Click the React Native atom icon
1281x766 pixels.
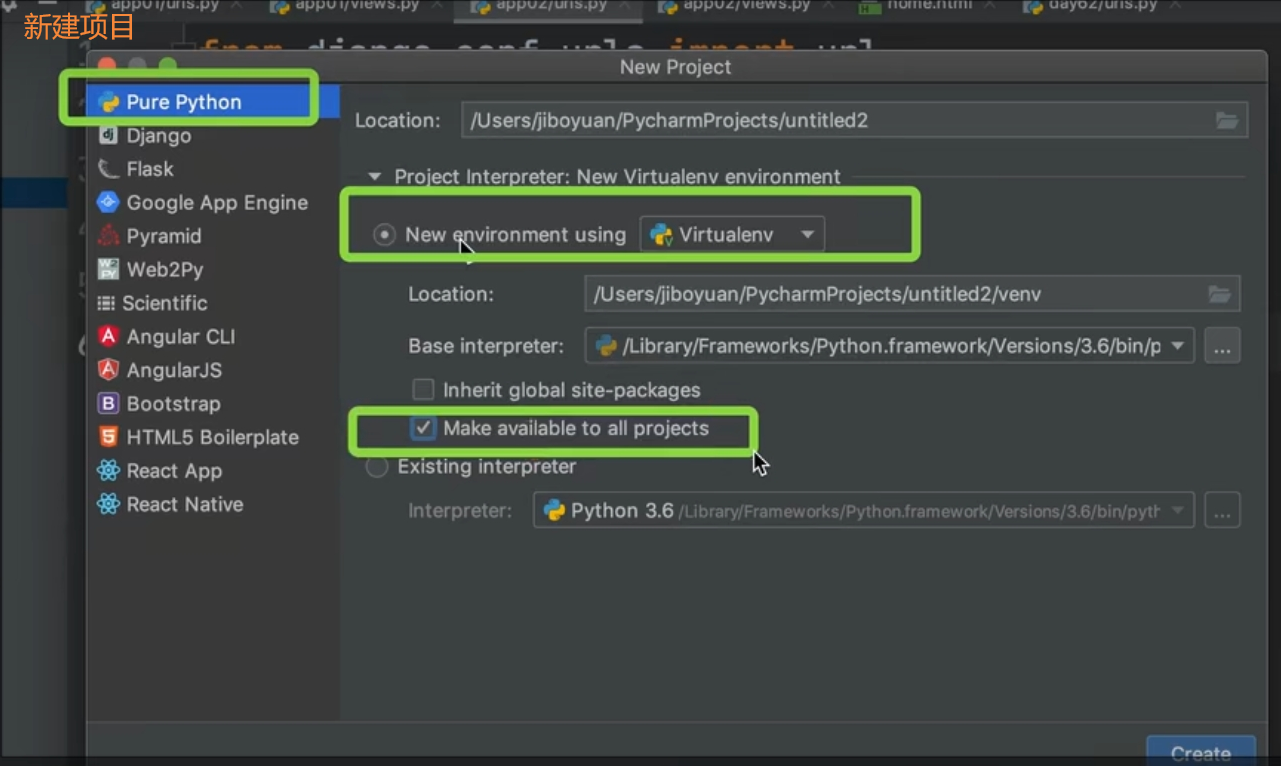[108, 504]
